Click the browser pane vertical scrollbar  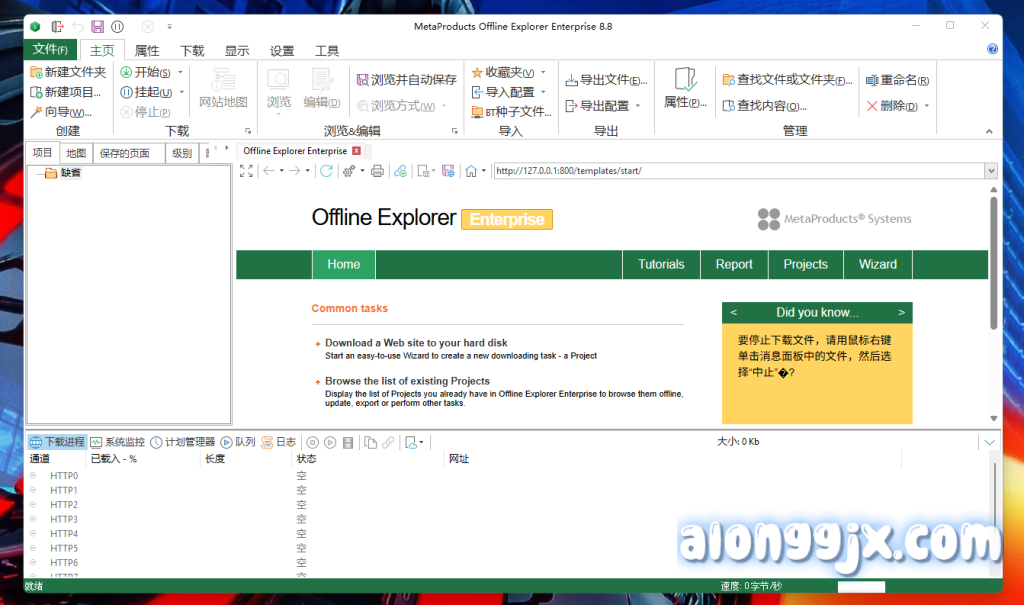coord(993,262)
